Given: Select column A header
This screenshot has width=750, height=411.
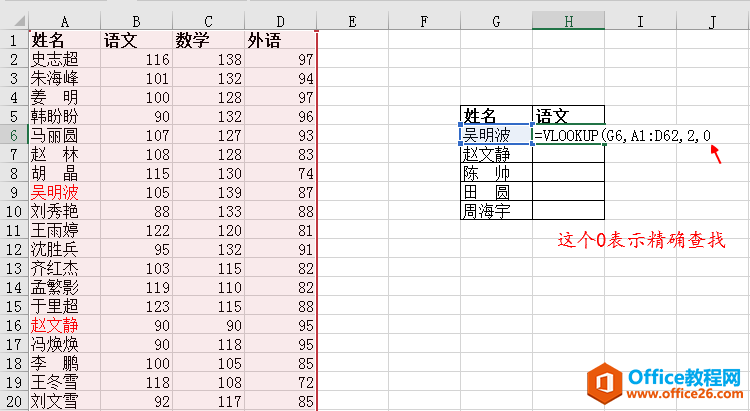Looking at the screenshot, I should click(x=65, y=21).
